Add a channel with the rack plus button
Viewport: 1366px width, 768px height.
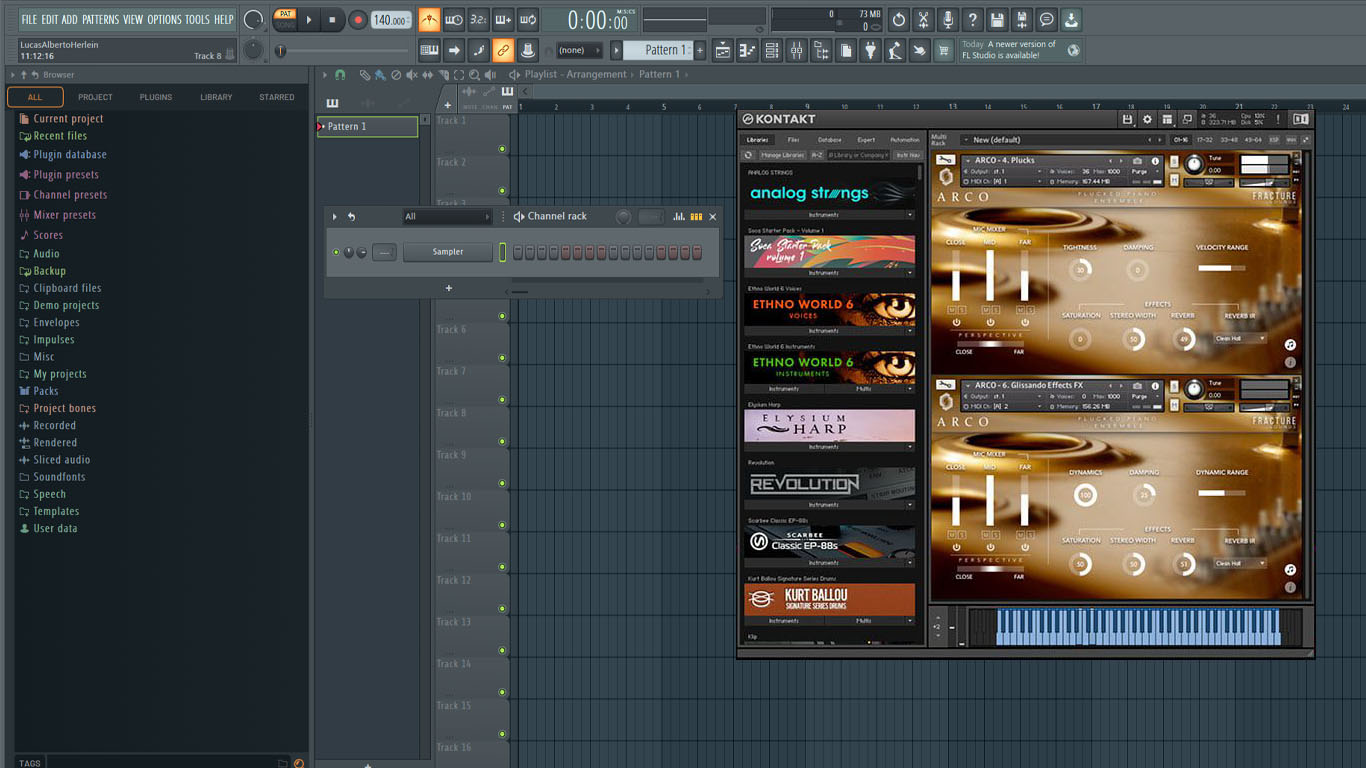(x=449, y=288)
